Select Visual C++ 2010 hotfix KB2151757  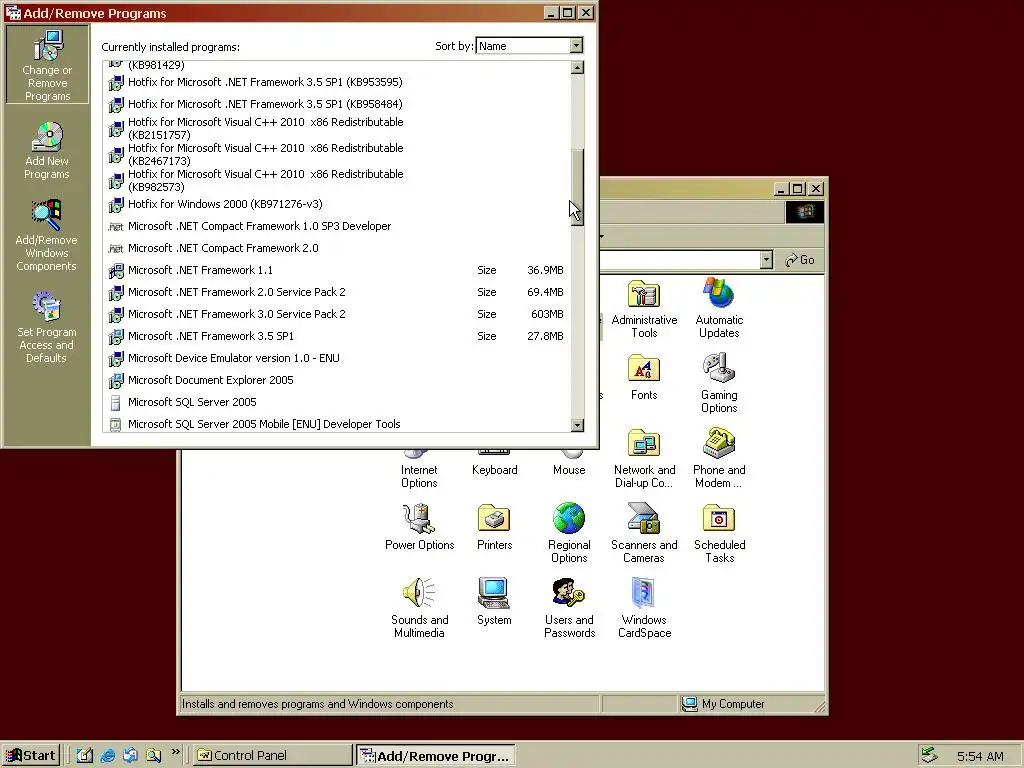[x=337, y=128]
